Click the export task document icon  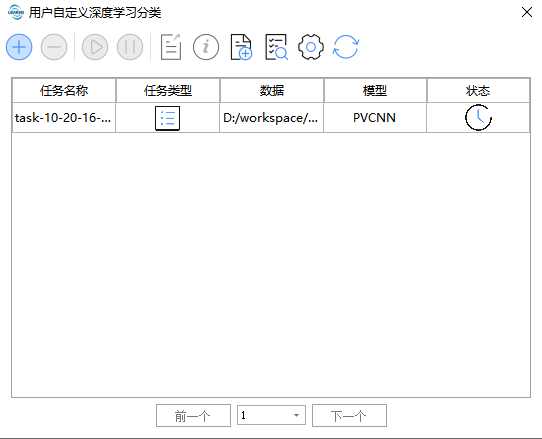[x=171, y=47]
